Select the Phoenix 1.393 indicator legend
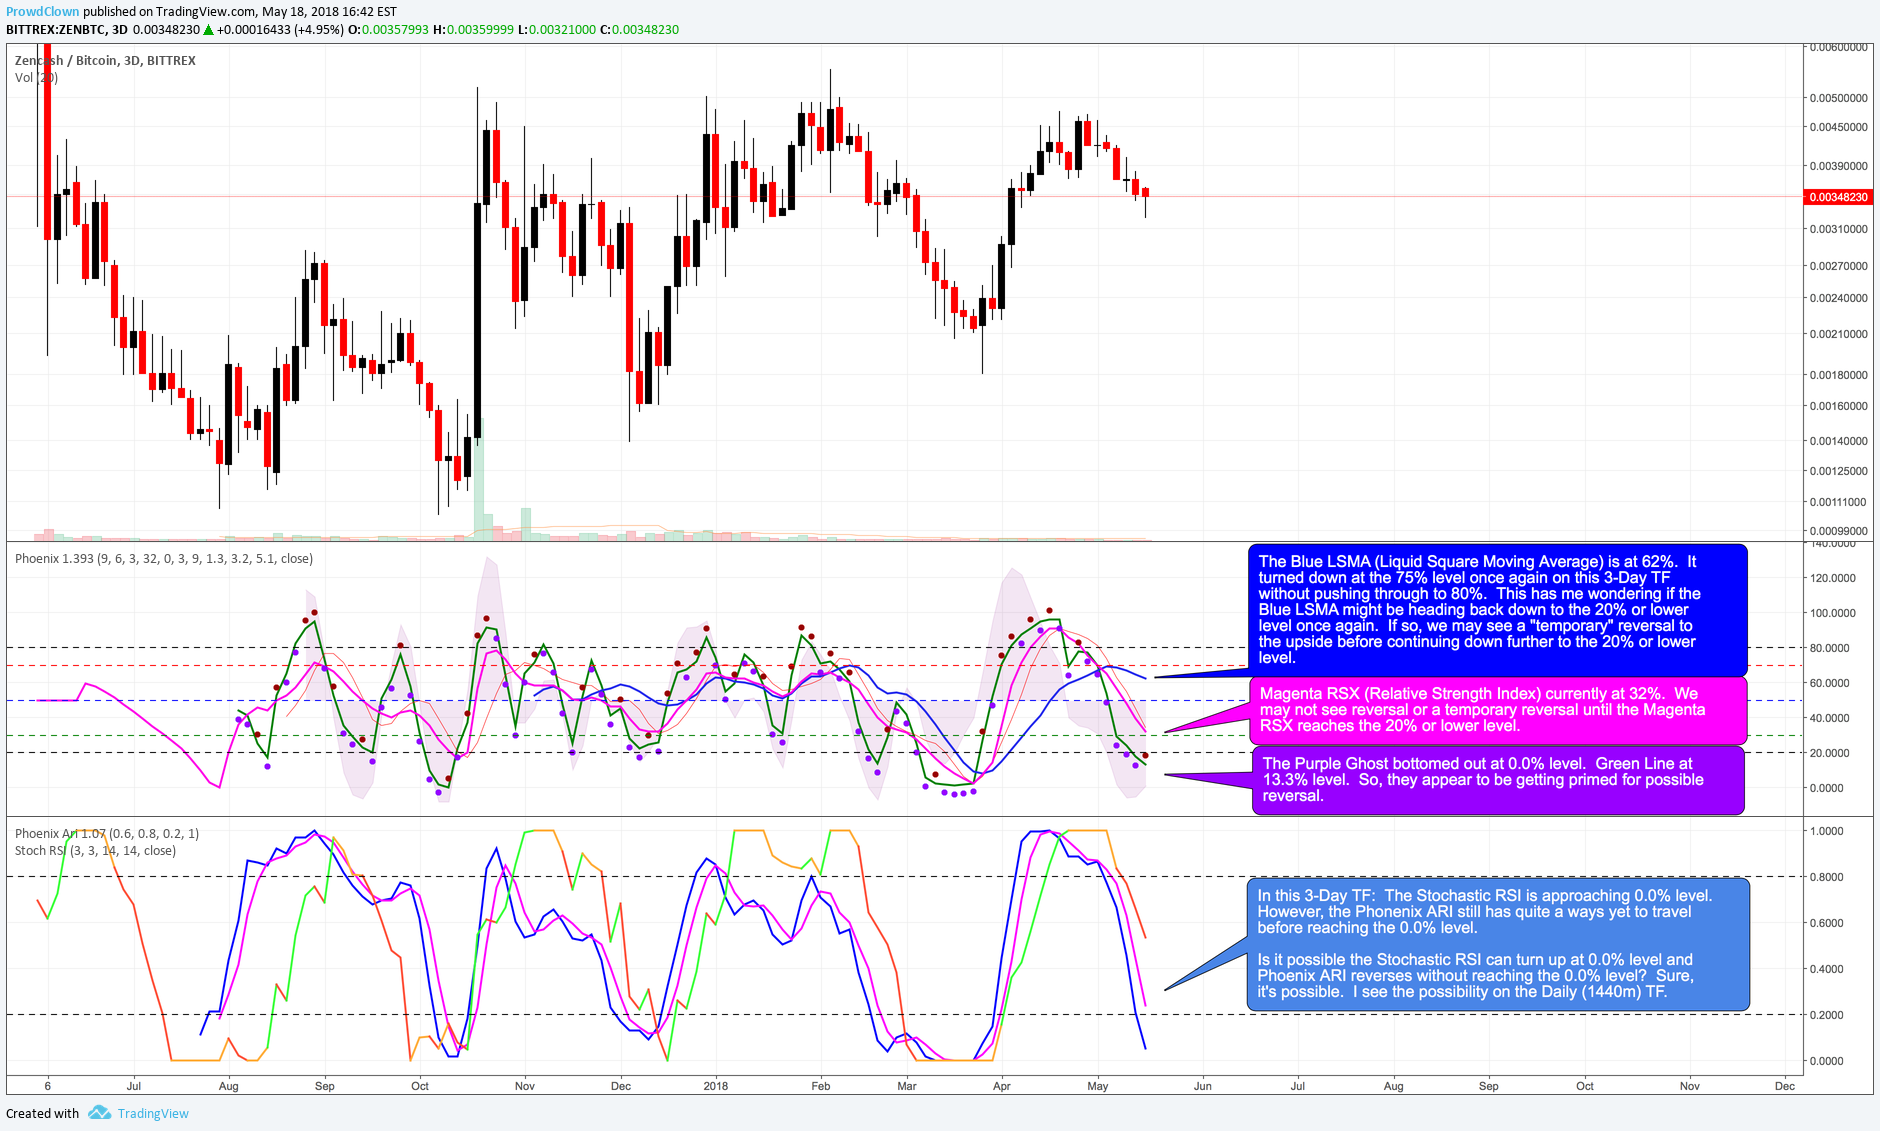Image resolution: width=1880 pixels, height=1131 pixels. click(164, 558)
